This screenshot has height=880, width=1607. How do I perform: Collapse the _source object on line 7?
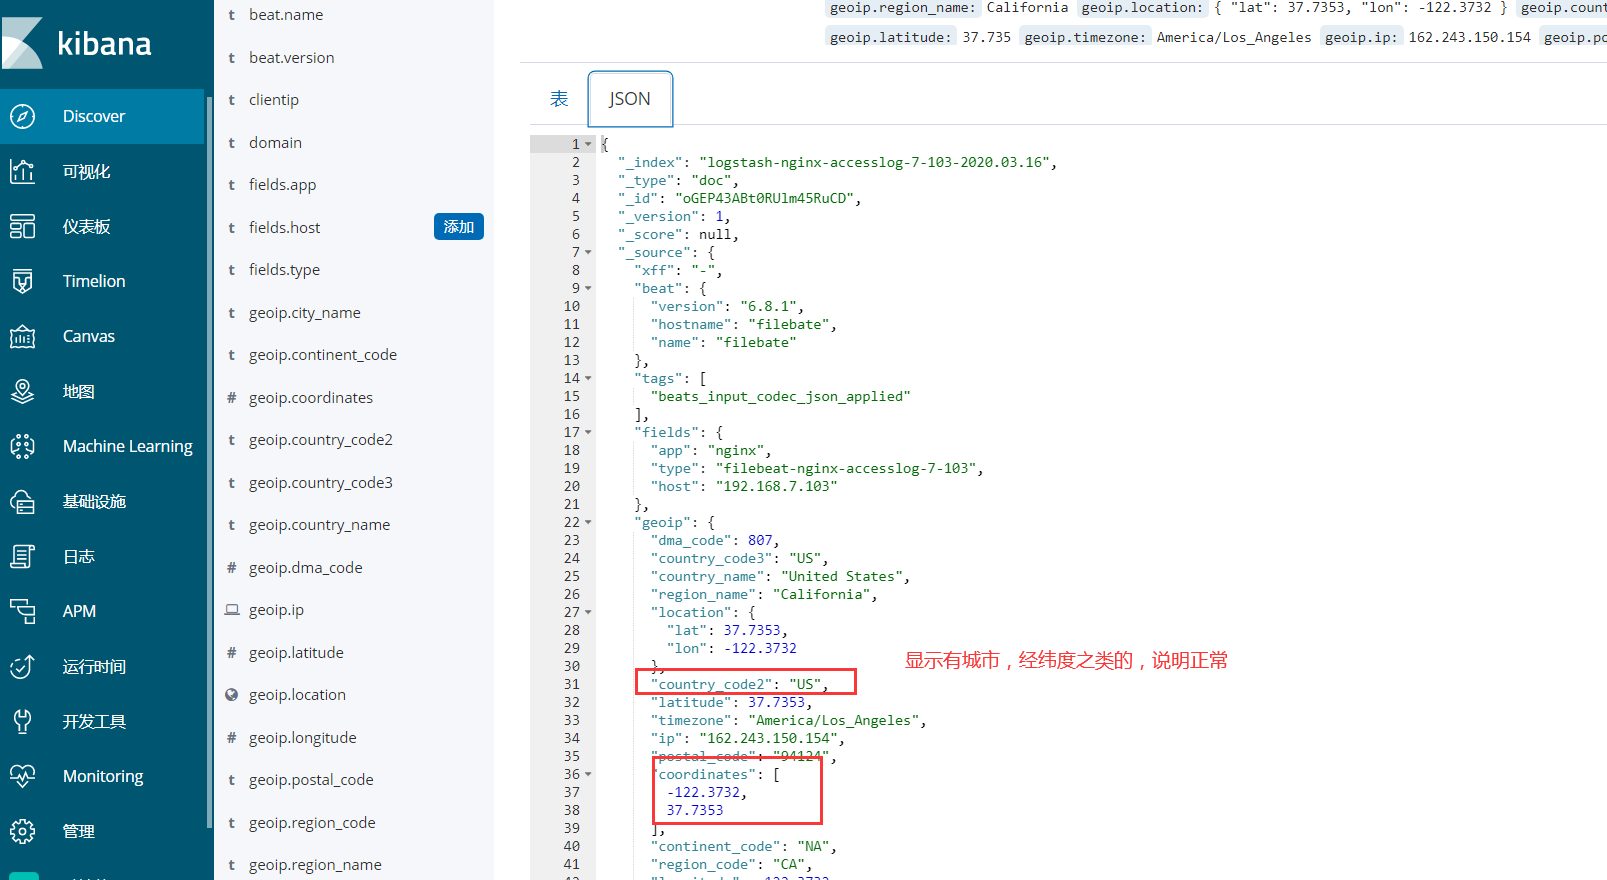click(x=588, y=252)
